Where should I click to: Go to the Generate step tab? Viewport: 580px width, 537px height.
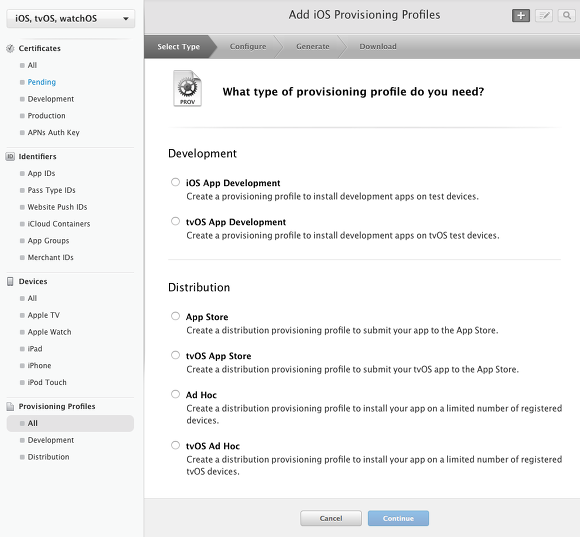[x=313, y=47]
